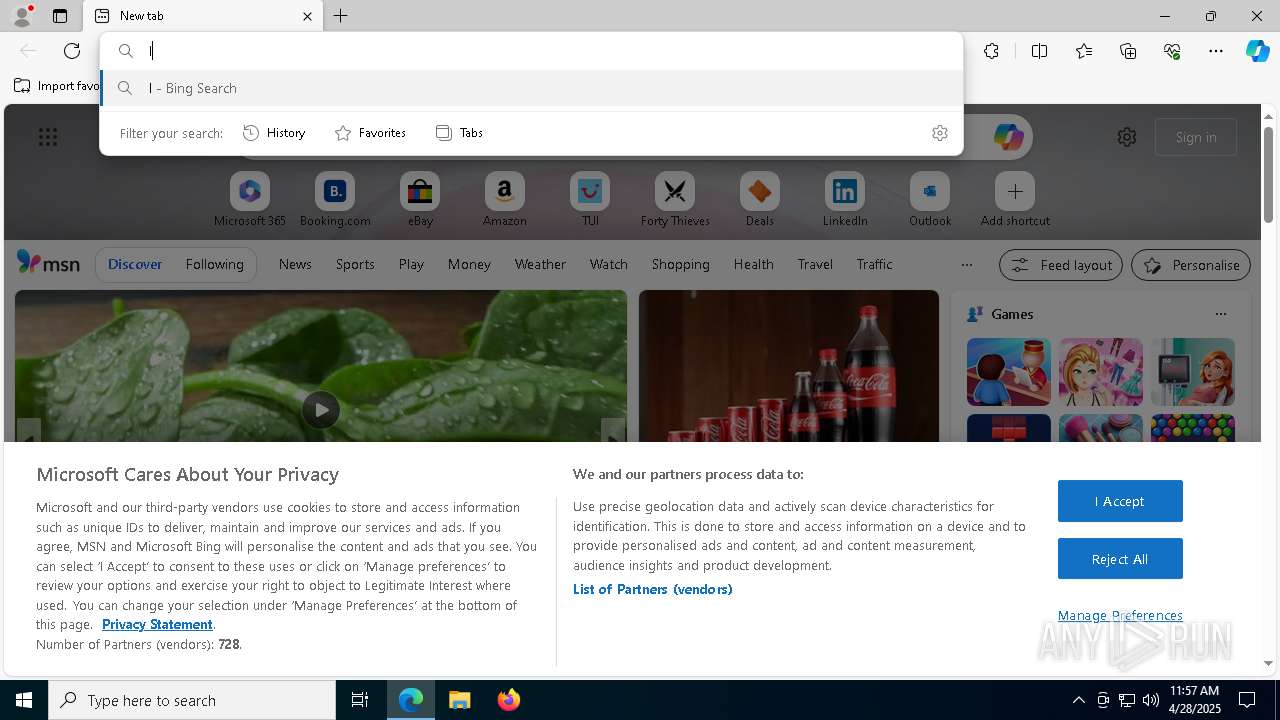Screen dimensions: 1280x720
Task: Close the New tab tab
Action: (307, 16)
